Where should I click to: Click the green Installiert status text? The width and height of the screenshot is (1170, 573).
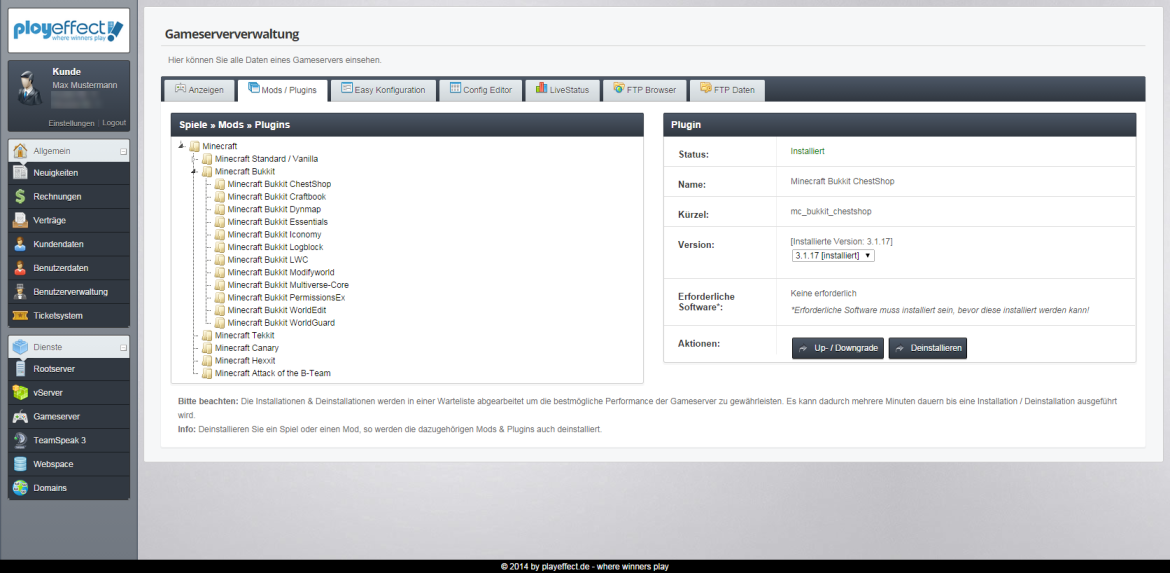(x=807, y=151)
